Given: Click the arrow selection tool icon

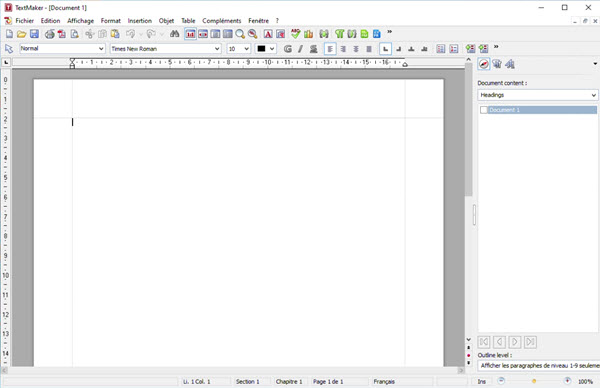Looking at the screenshot, I should tap(8, 49).
